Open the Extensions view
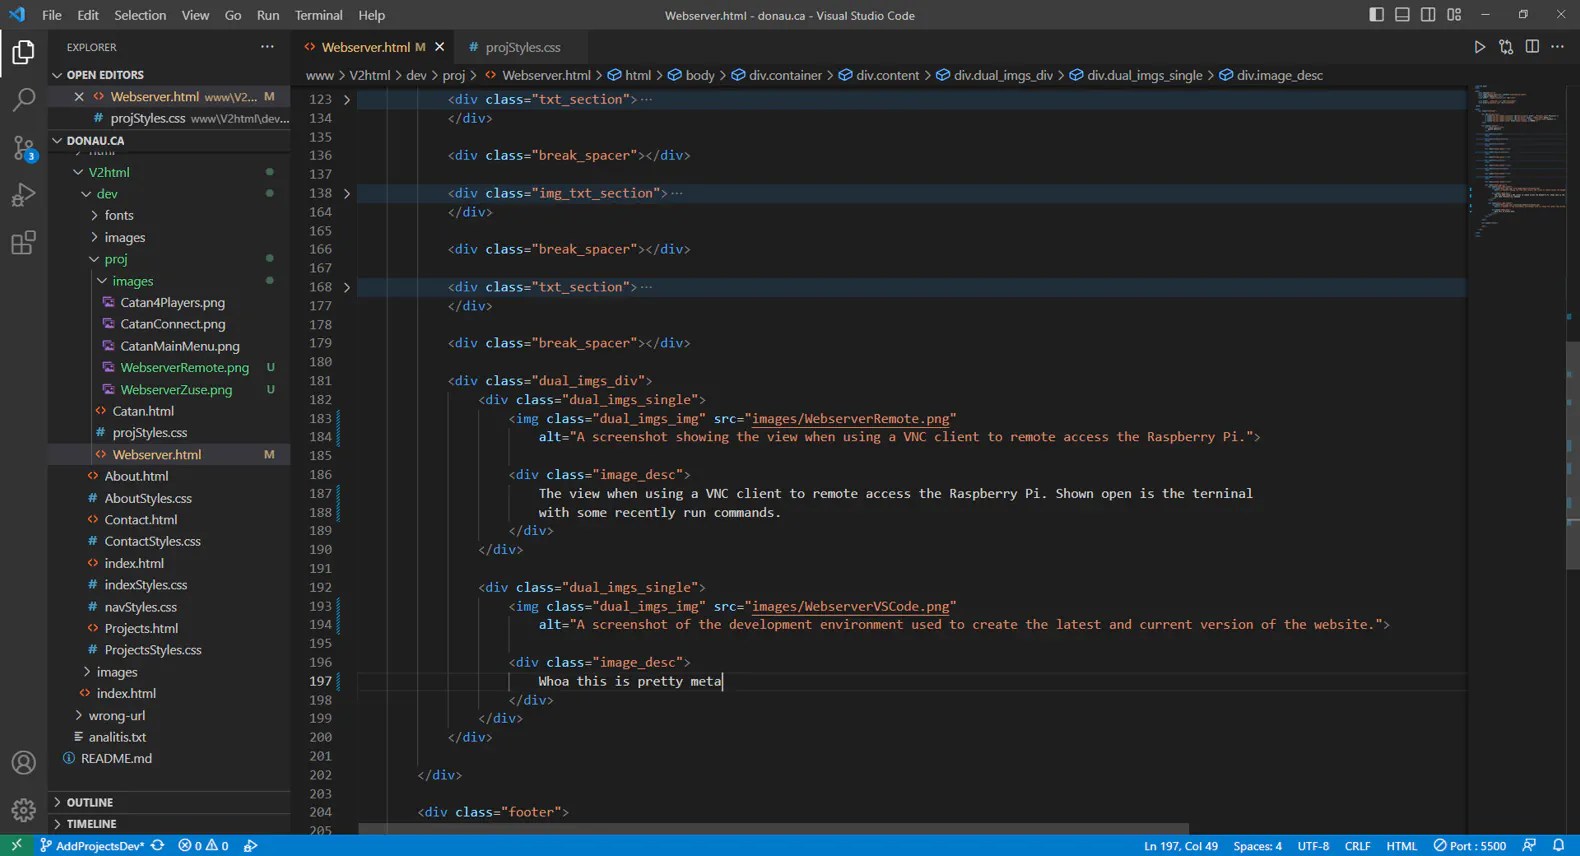 tap(23, 243)
